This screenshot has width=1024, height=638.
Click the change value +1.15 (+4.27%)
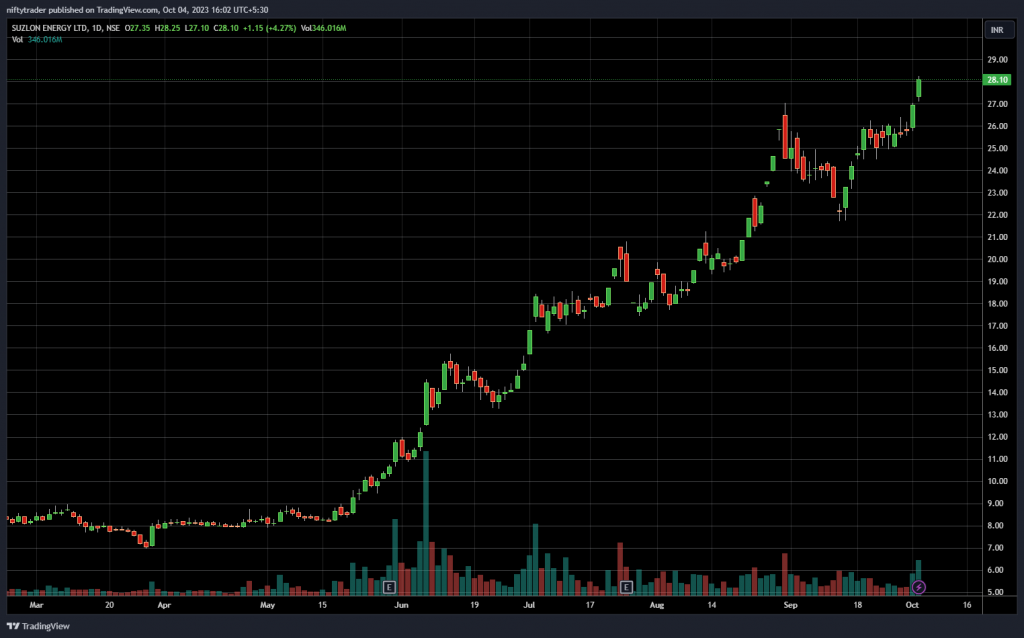(270, 28)
